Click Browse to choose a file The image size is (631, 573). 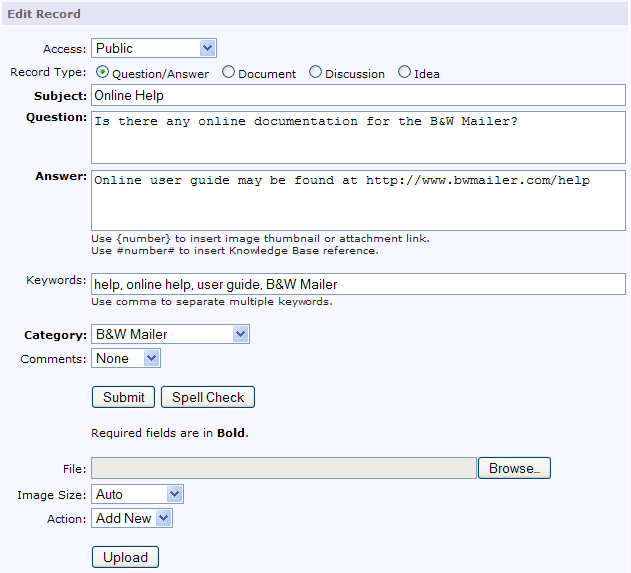514,468
